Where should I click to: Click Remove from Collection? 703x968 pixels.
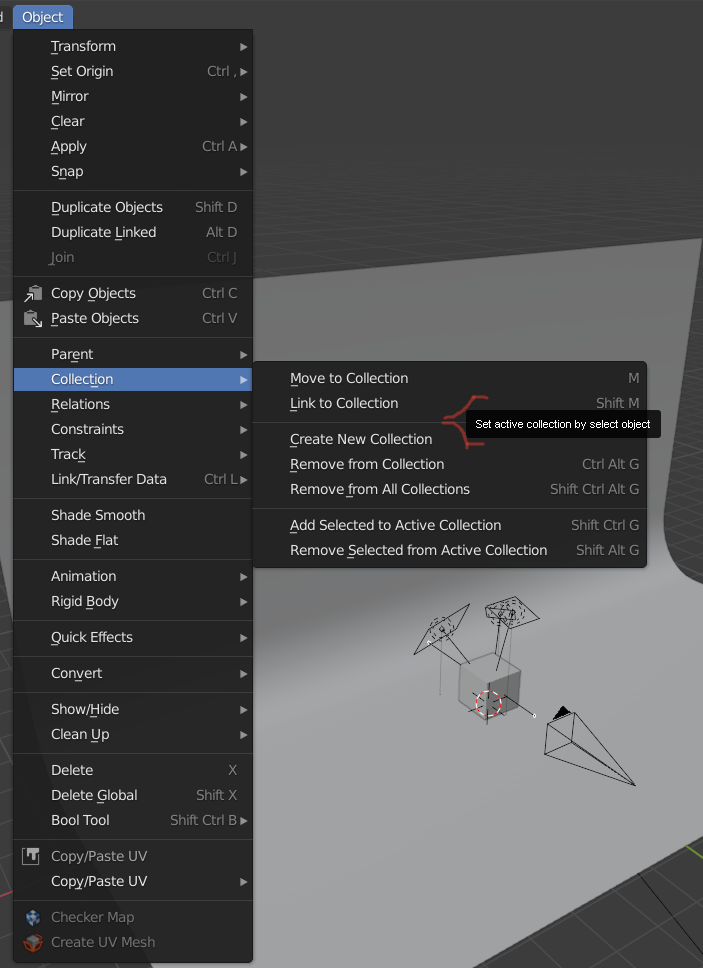(x=450, y=464)
